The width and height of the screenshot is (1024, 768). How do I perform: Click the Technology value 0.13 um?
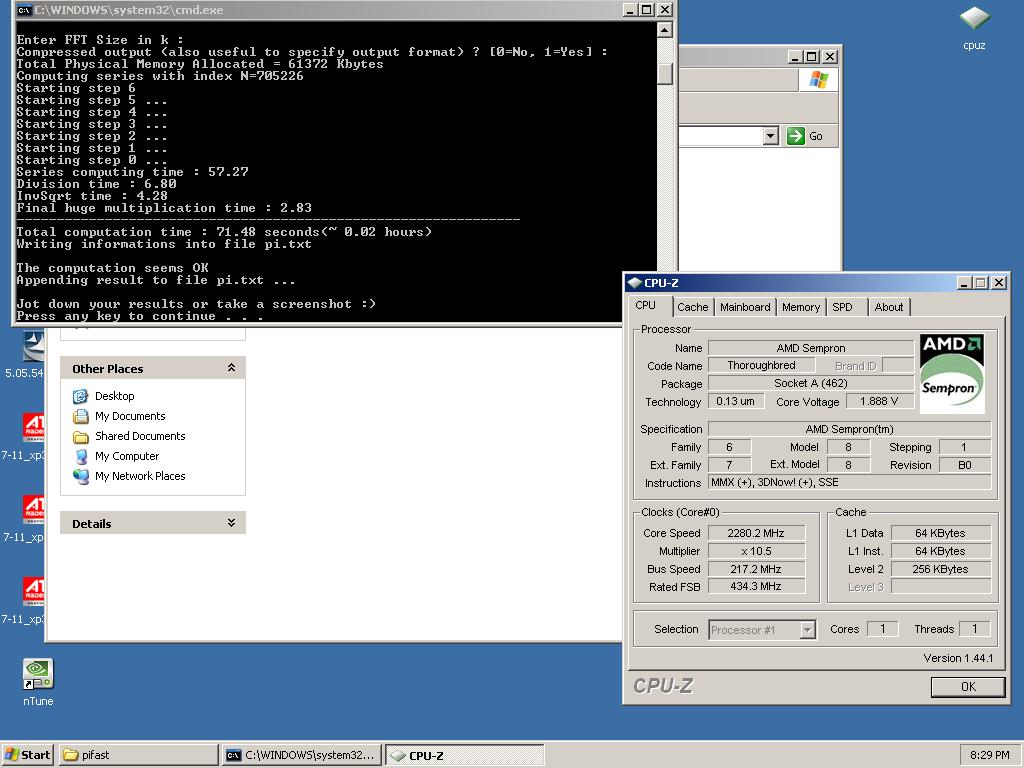point(735,401)
